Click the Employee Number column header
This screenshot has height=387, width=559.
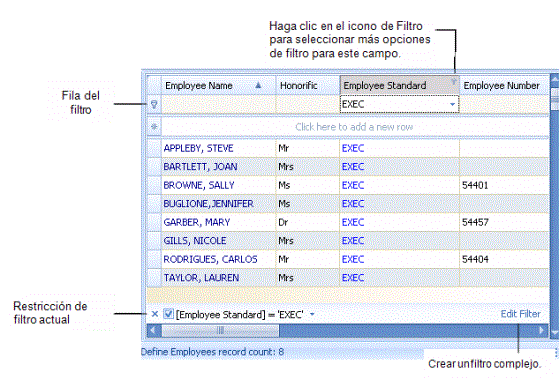click(x=504, y=86)
